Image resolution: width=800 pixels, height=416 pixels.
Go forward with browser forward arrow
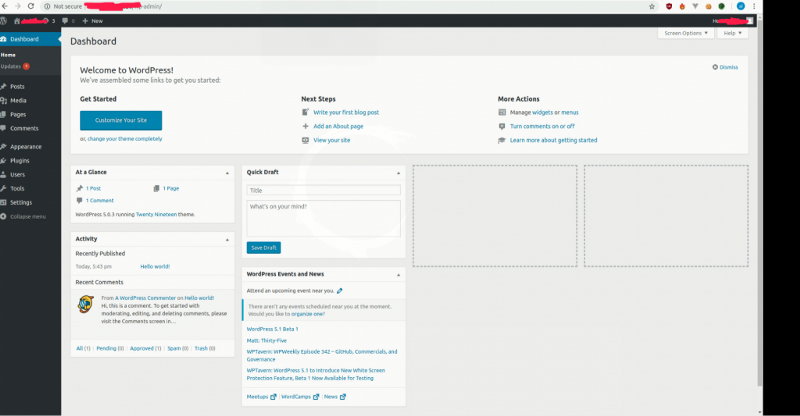click(17, 6)
